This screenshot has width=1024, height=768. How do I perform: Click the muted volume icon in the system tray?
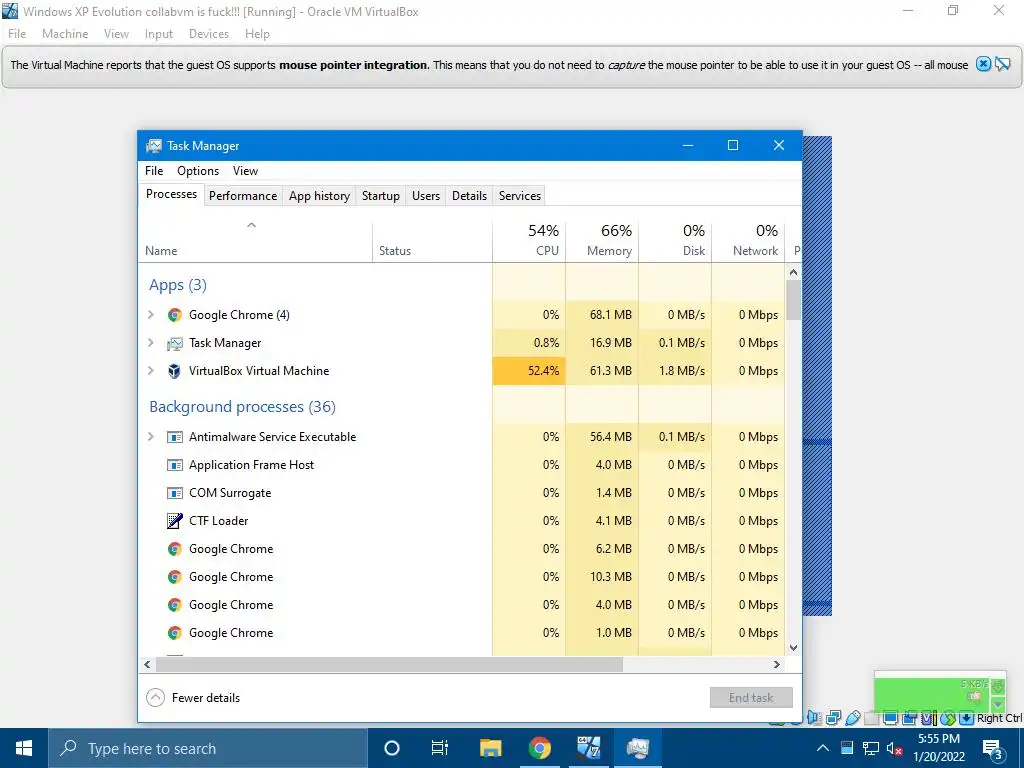click(895, 748)
